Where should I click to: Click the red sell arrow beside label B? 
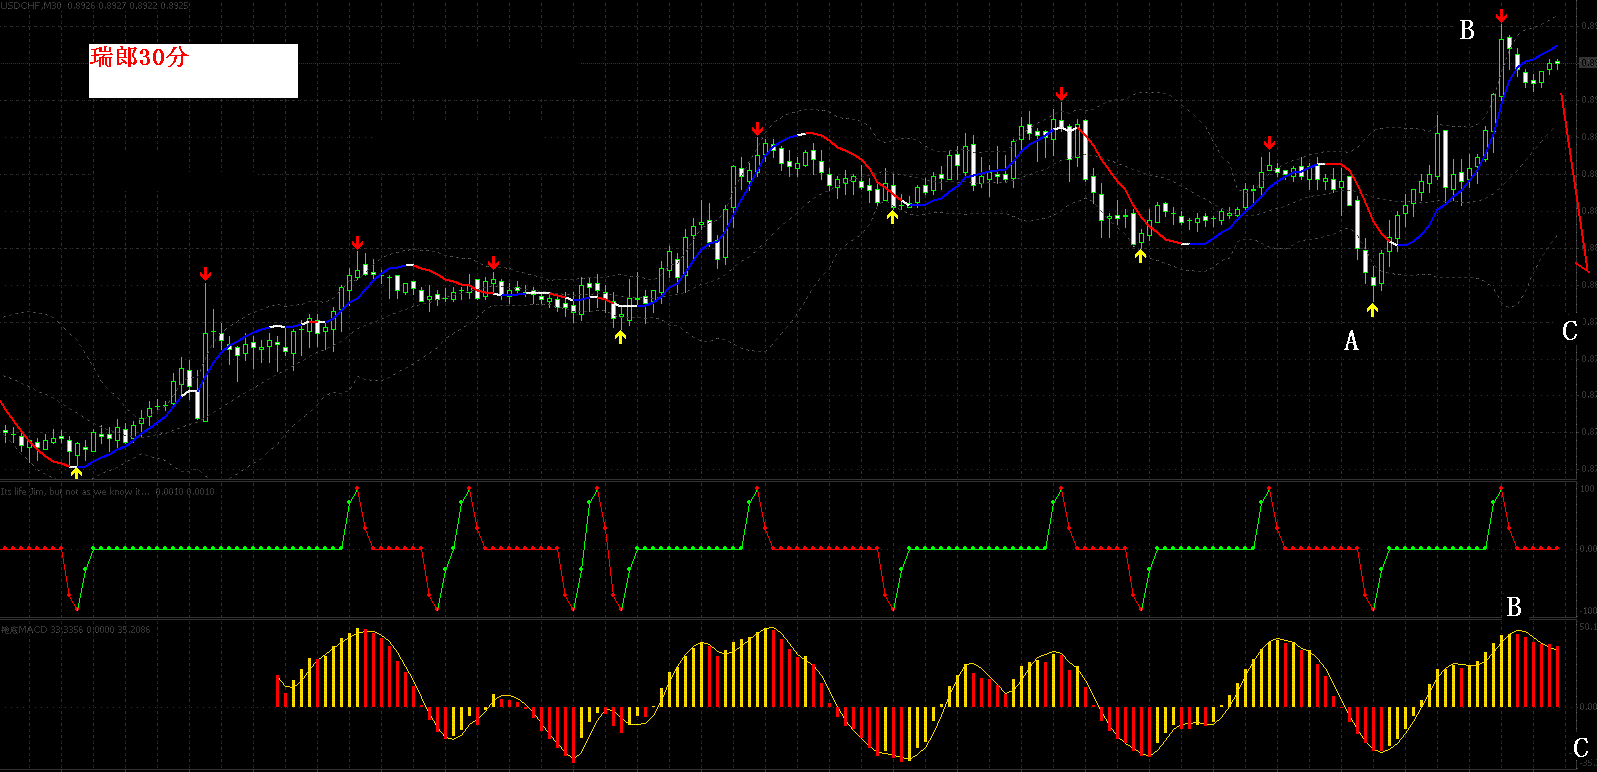tap(1502, 15)
